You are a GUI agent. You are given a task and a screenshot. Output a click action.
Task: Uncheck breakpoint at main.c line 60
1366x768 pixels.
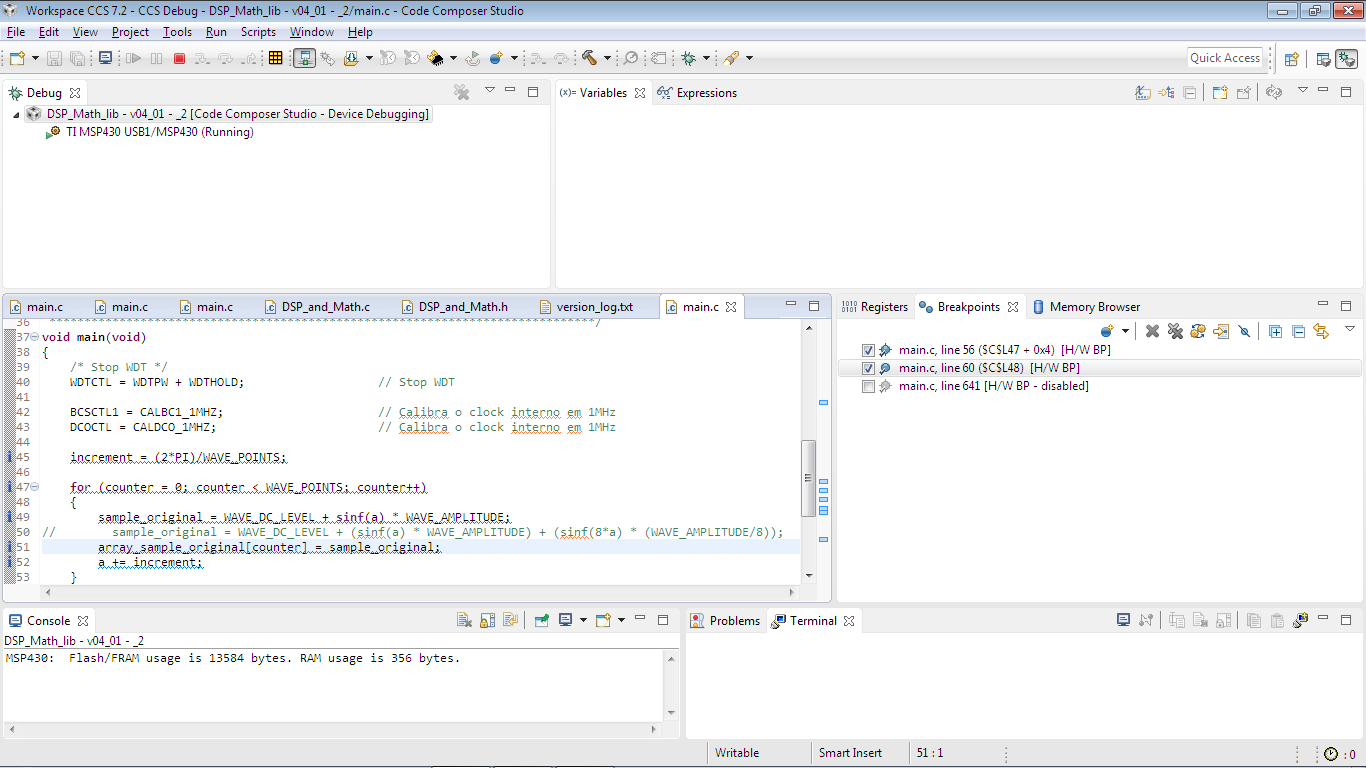pyautogui.click(x=868, y=368)
